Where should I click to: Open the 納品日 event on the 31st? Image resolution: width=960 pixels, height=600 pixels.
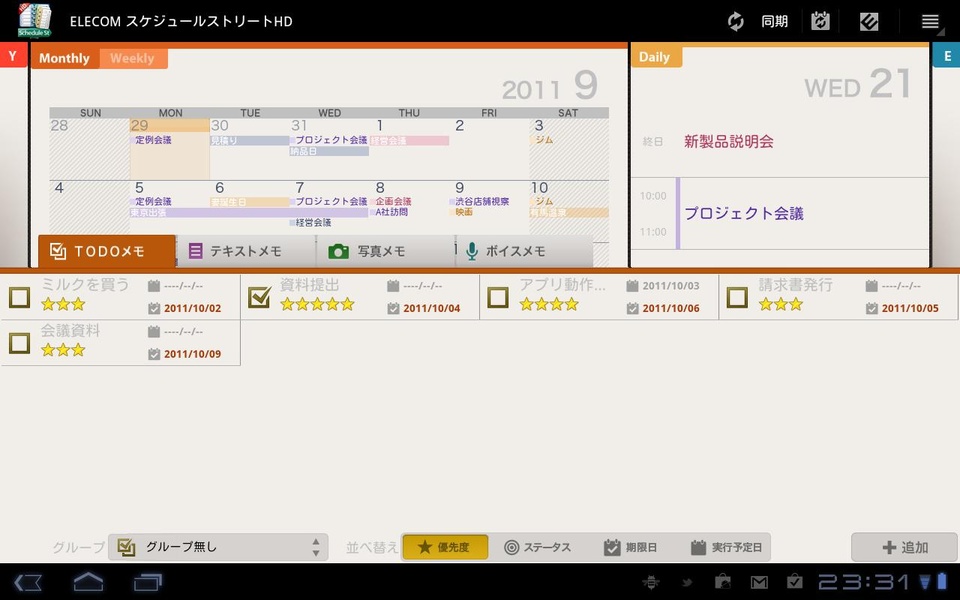[x=329, y=151]
